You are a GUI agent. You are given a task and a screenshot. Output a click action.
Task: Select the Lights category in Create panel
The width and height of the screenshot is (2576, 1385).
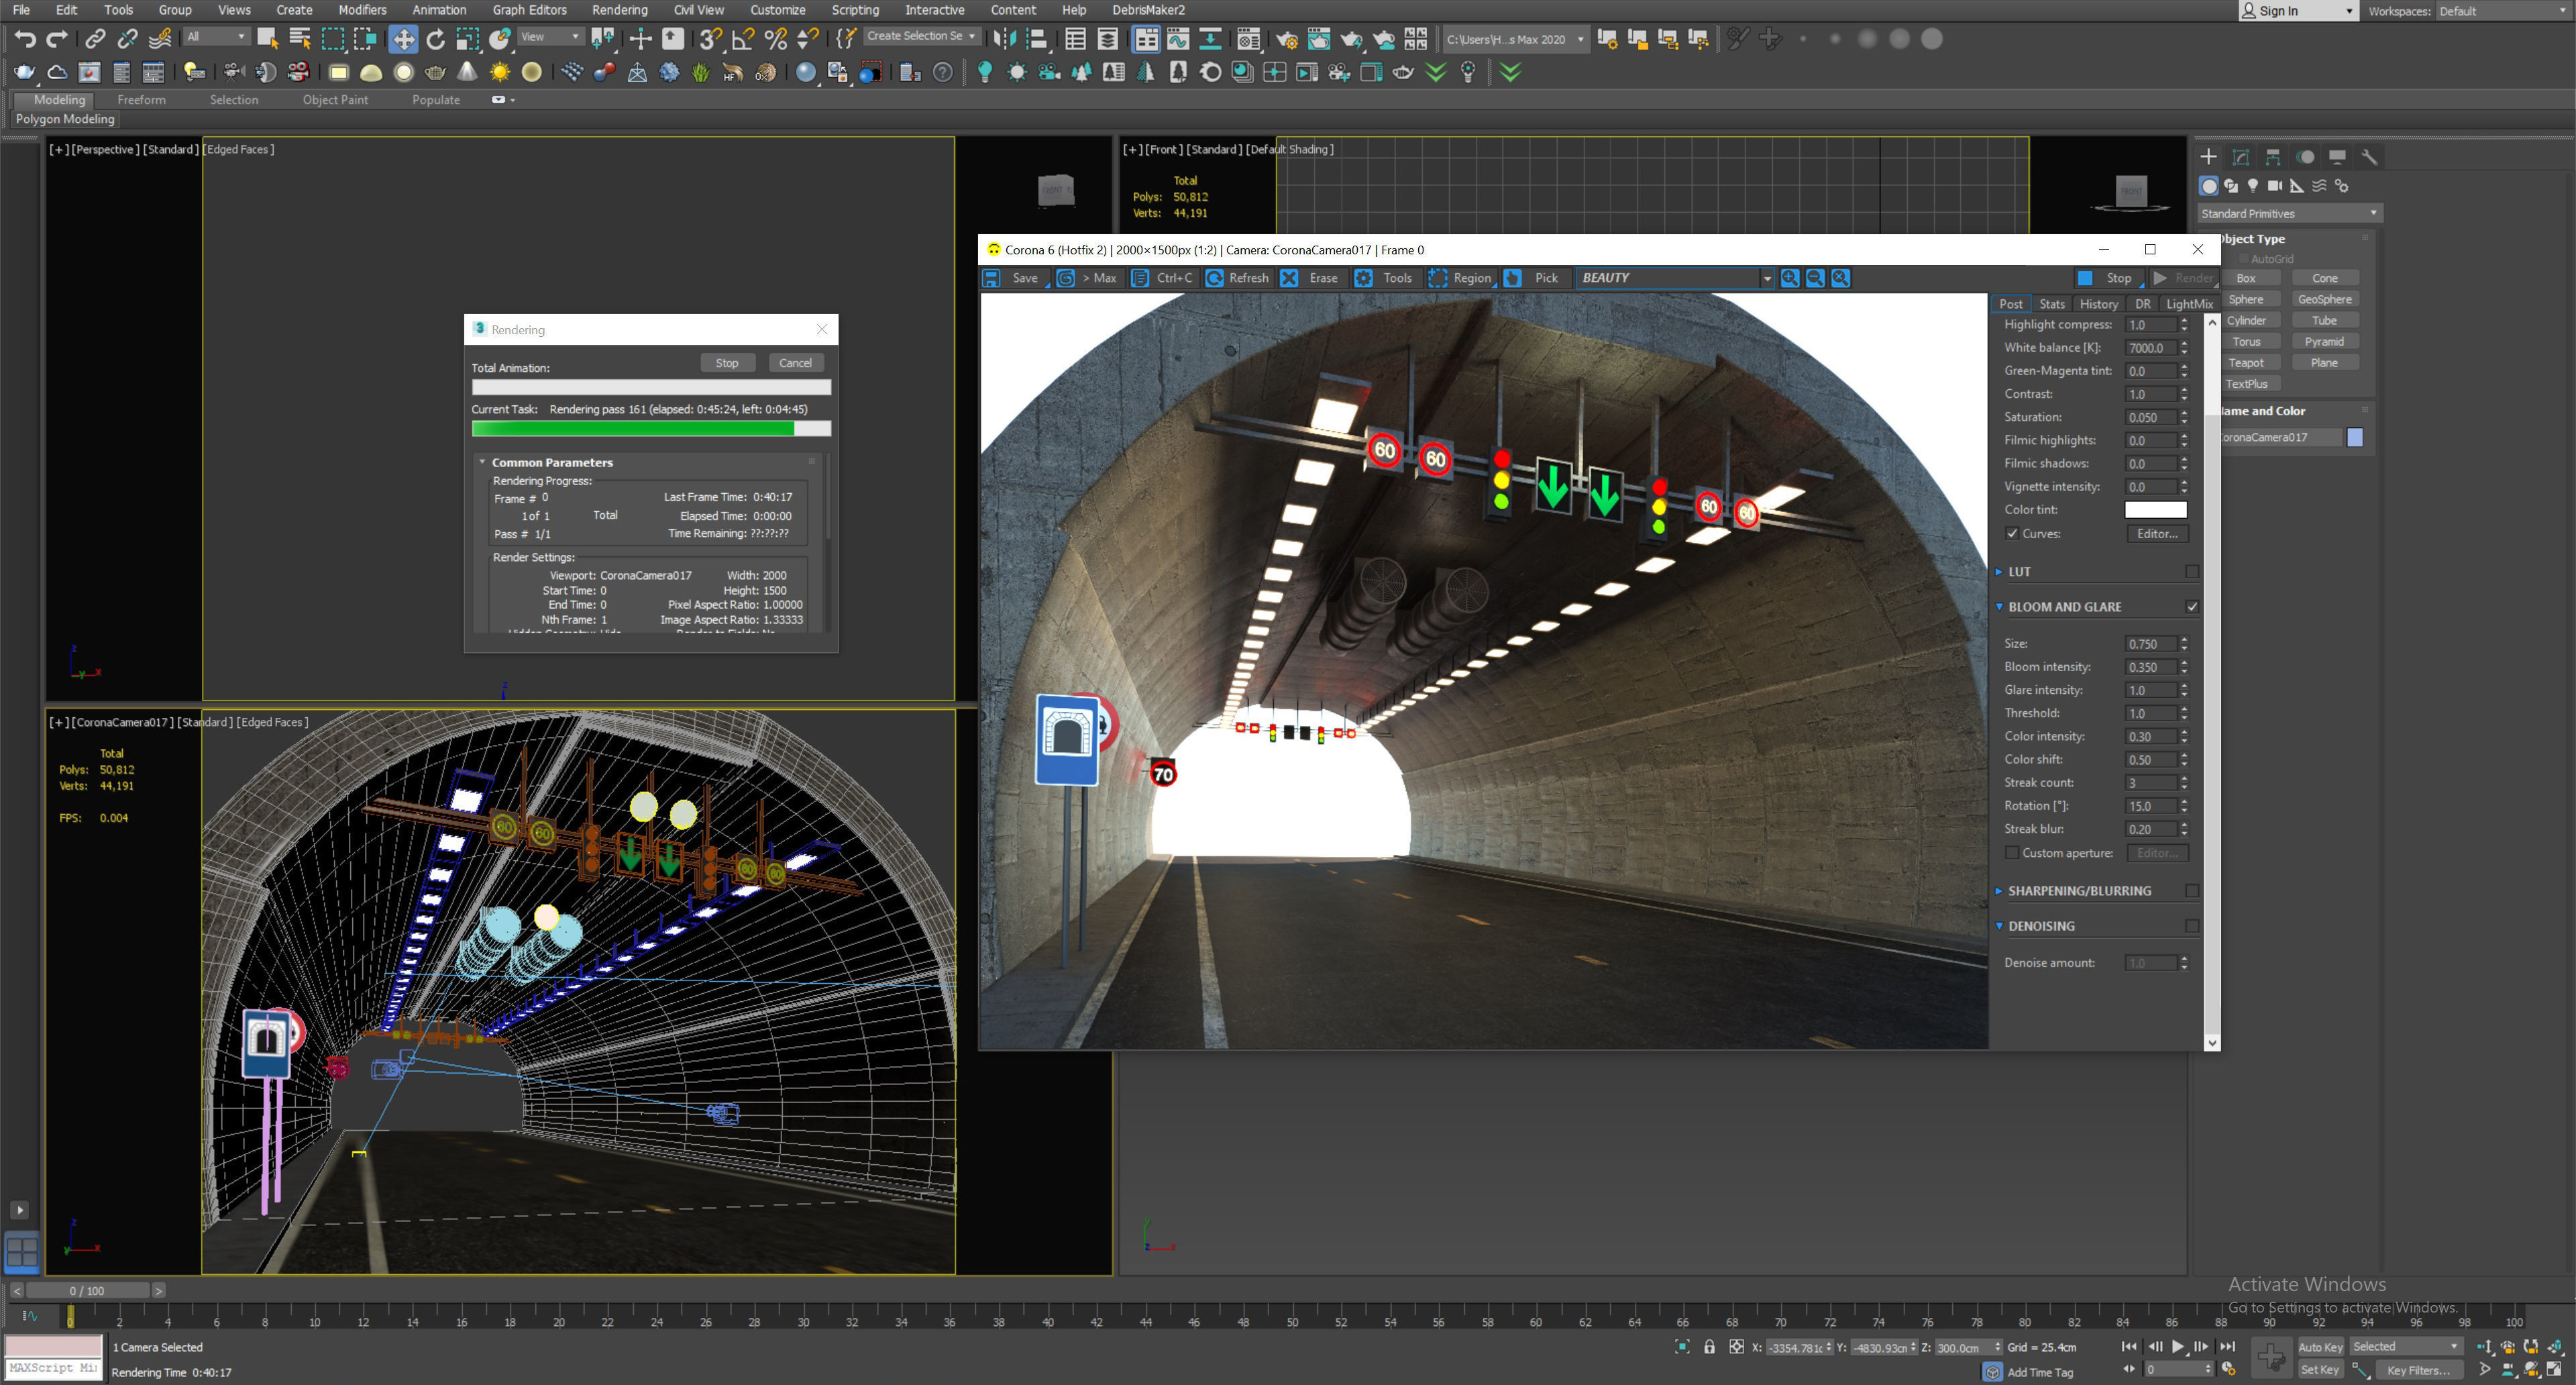[2253, 186]
